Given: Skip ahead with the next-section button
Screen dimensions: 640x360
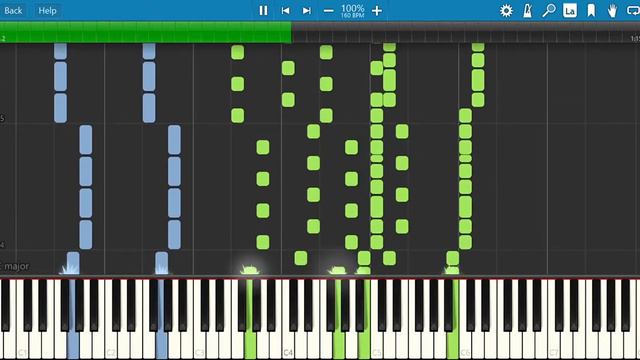Looking at the screenshot, I should coord(307,11).
